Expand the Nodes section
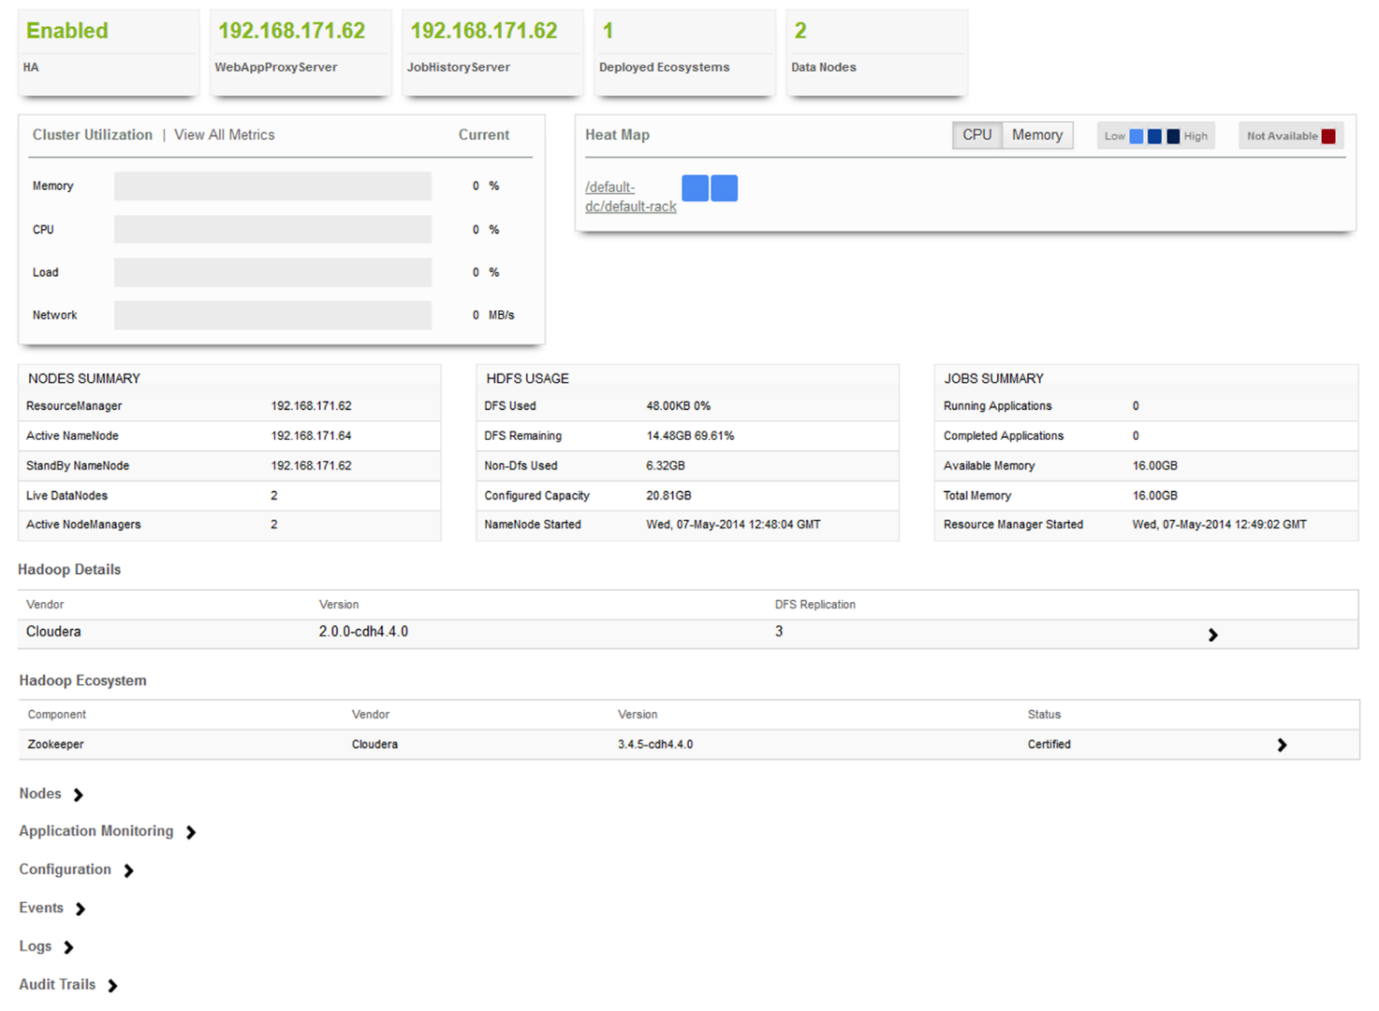1379x1011 pixels. pyautogui.click(x=52, y=794)
